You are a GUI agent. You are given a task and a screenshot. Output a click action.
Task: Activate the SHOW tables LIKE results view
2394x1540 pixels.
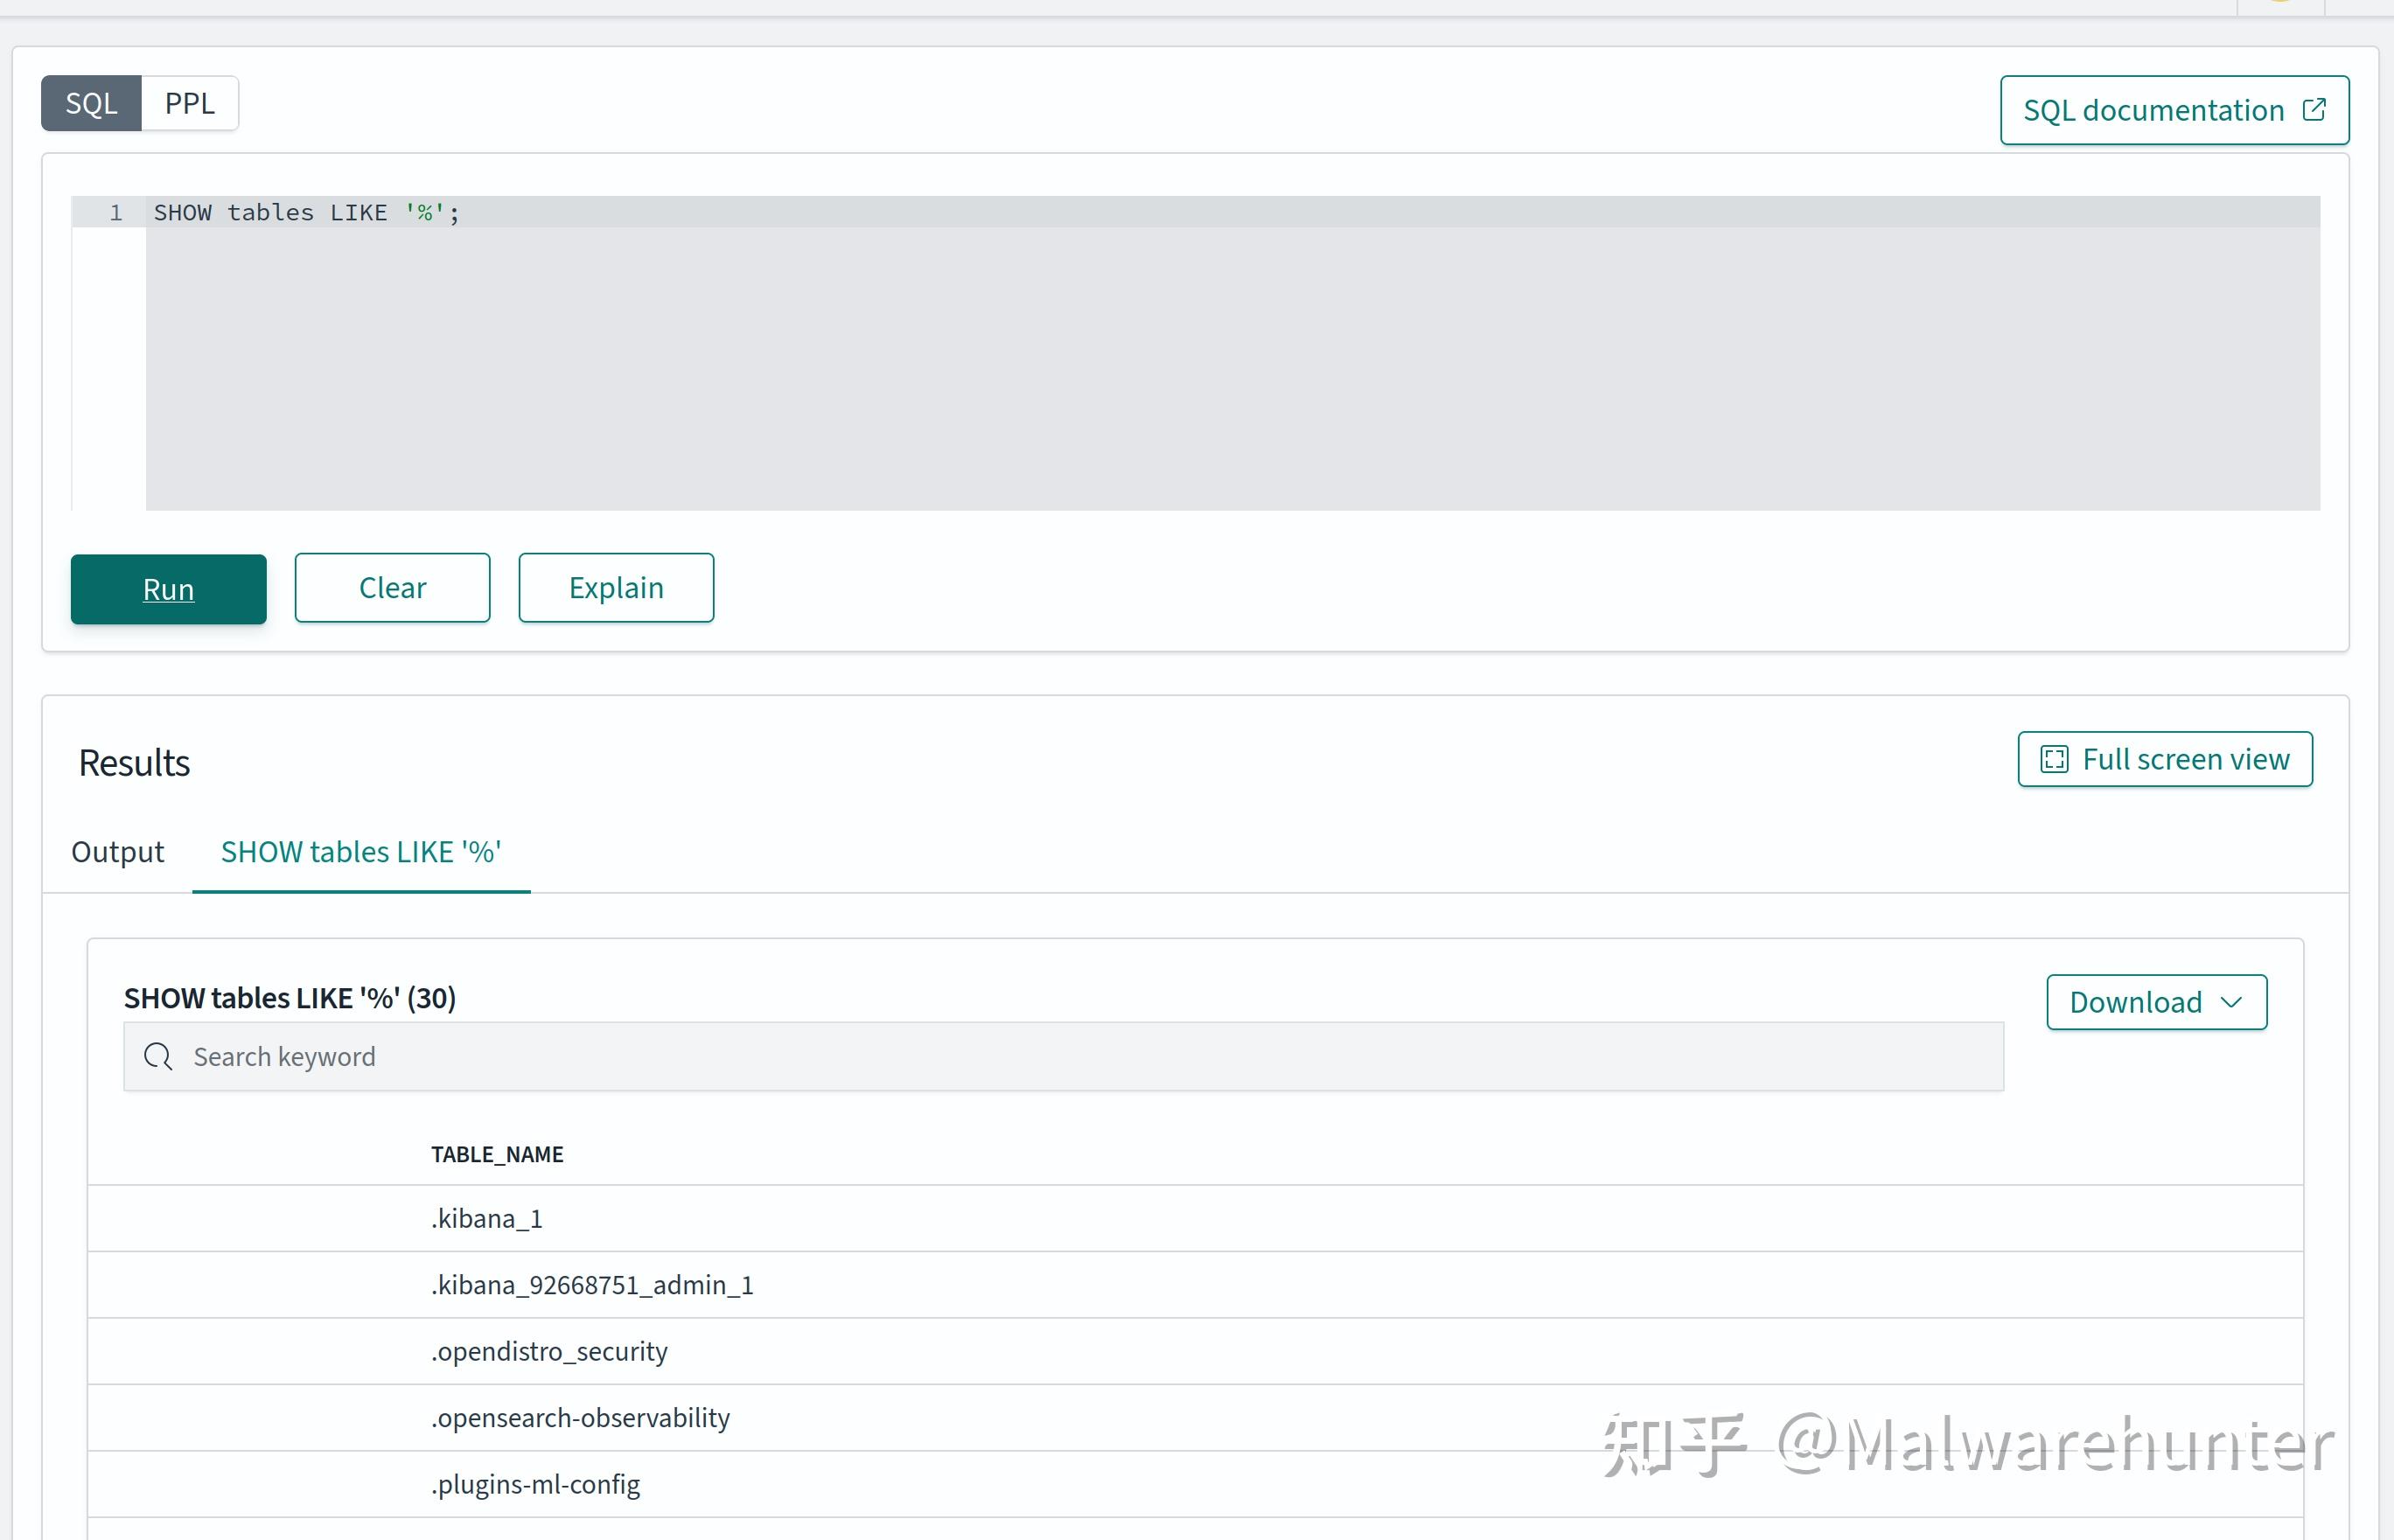(x=361, y=852)
